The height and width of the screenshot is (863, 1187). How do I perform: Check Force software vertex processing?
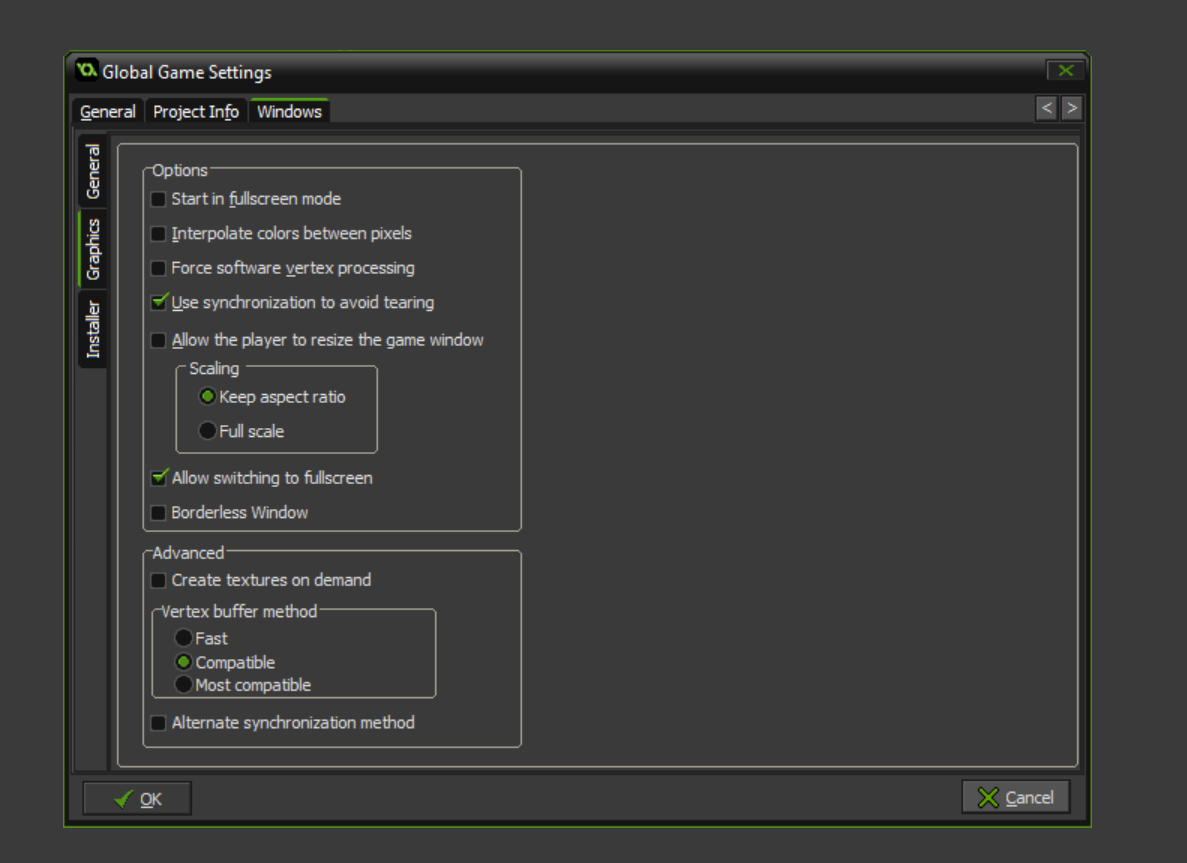pyautogui.click(x=158, y=269)
